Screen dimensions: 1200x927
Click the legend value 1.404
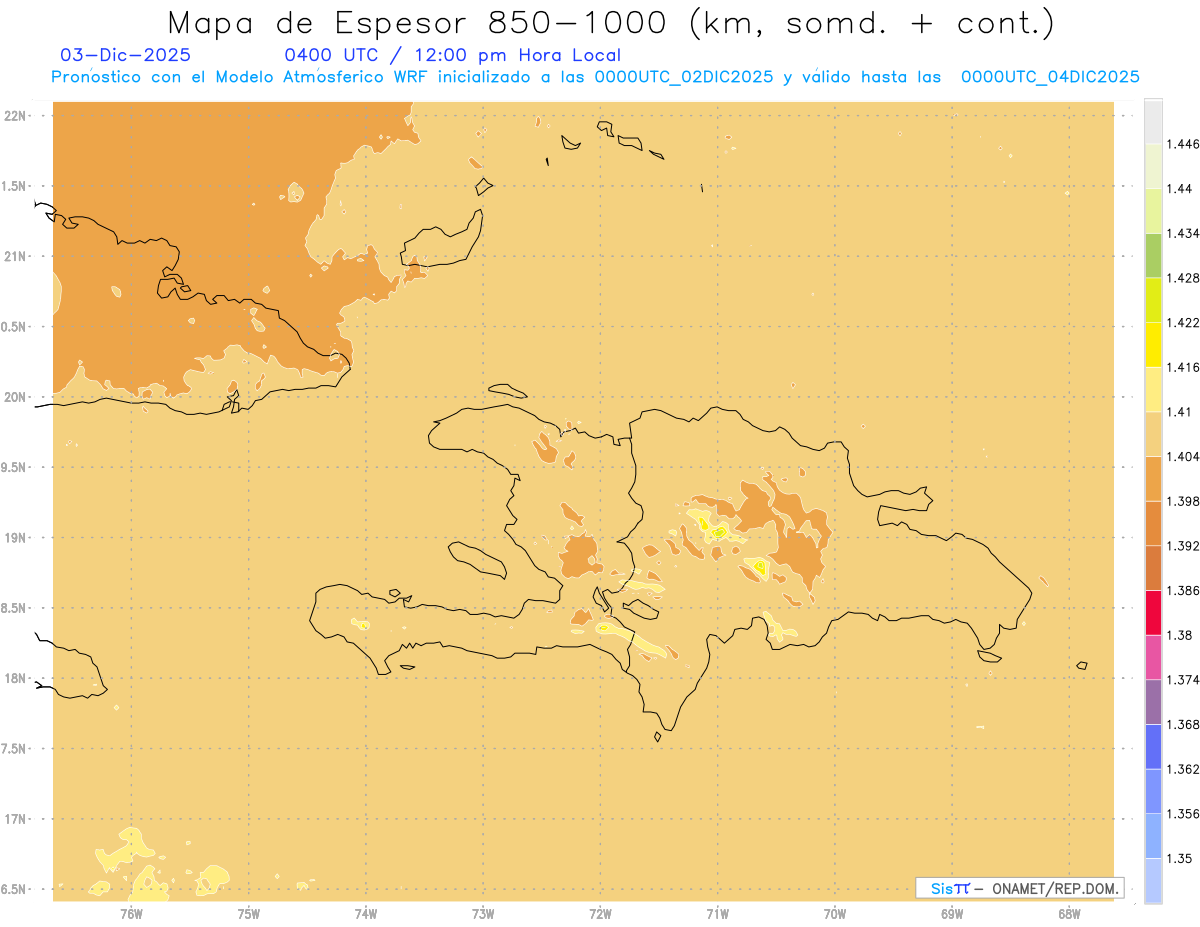[1183, 456]
